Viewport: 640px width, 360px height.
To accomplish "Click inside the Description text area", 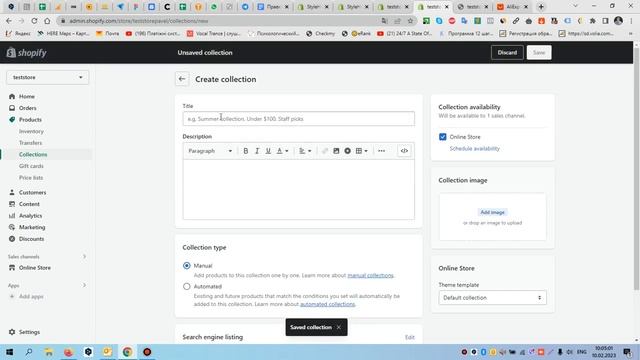I will click(298, 189).
